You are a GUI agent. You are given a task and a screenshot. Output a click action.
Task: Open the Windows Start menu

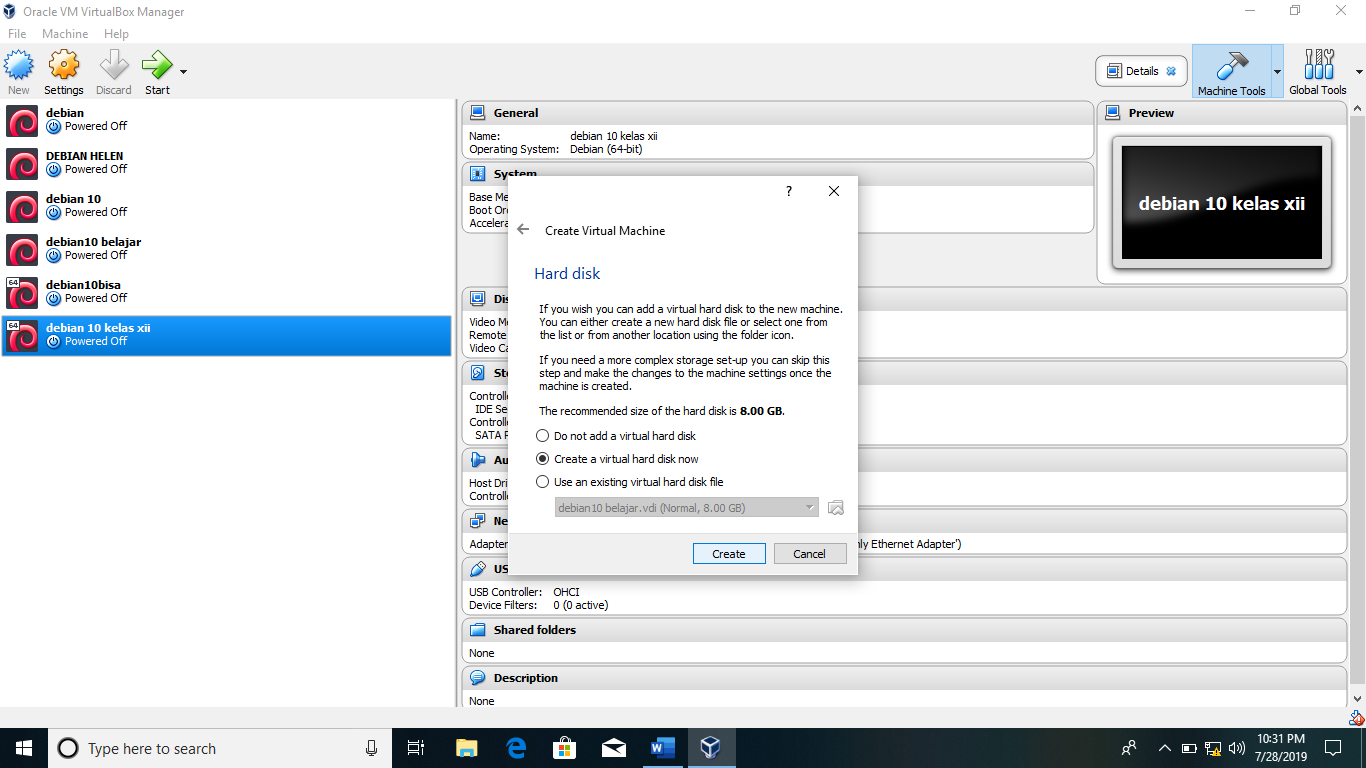pos(24,748)
